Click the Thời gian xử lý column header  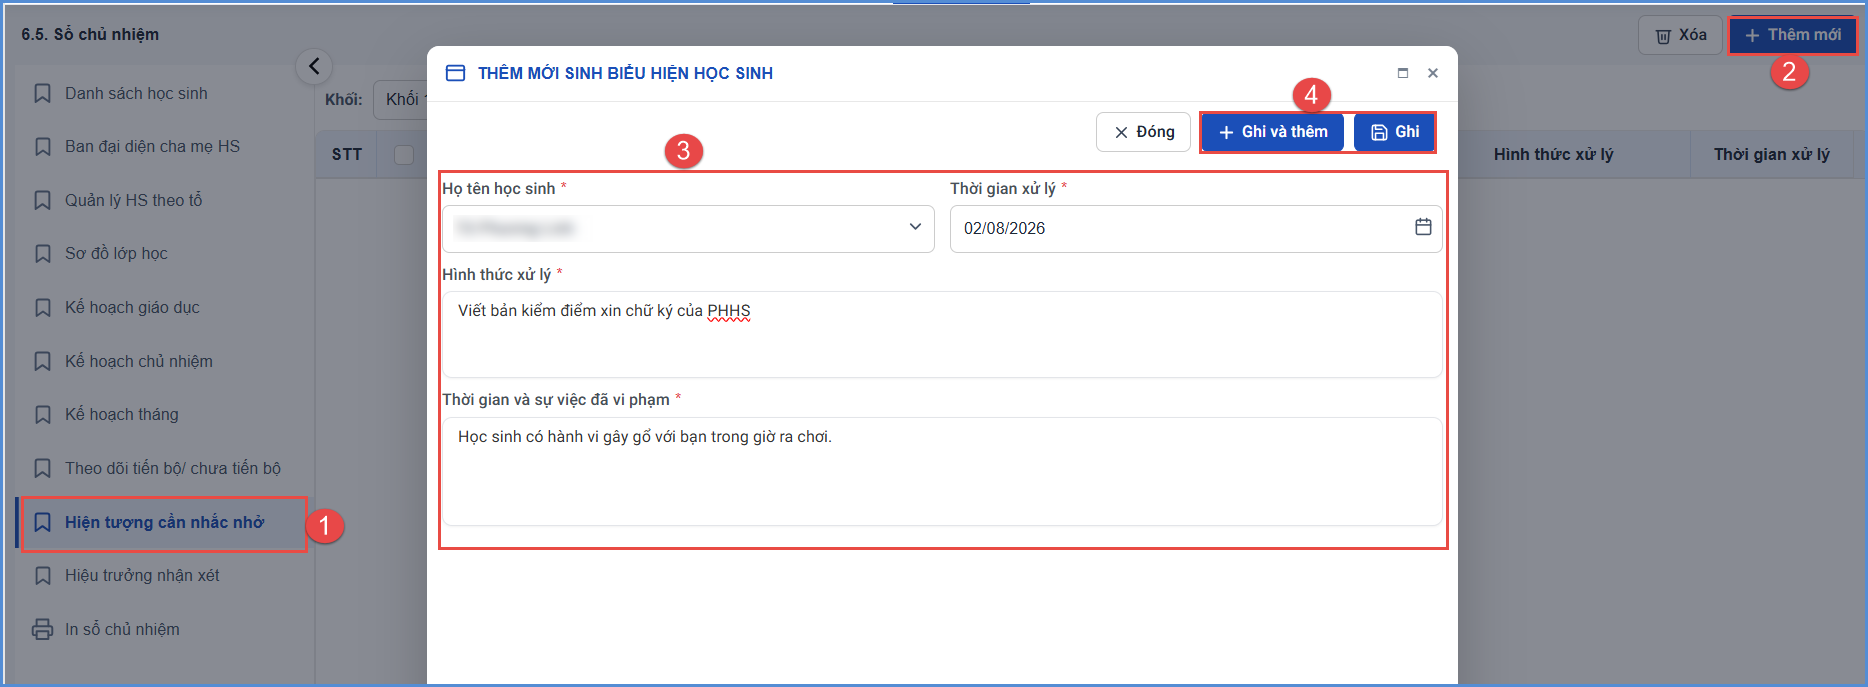tap(1771, 155)
